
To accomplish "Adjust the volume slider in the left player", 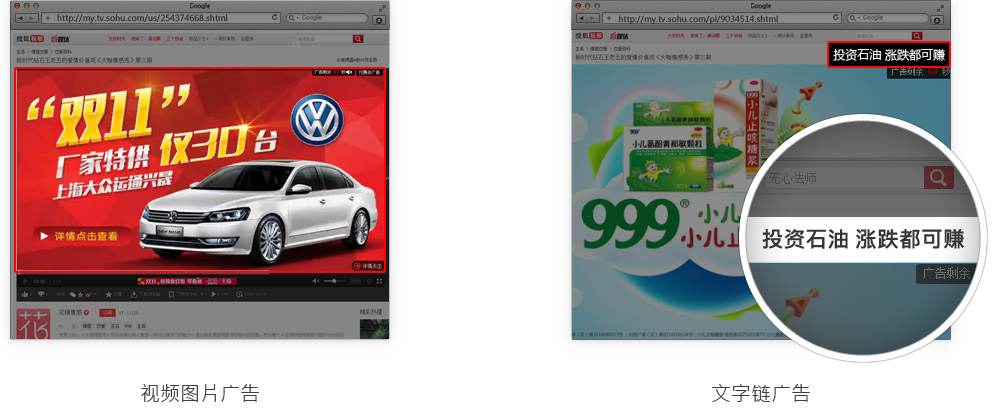I will point(334,281).
